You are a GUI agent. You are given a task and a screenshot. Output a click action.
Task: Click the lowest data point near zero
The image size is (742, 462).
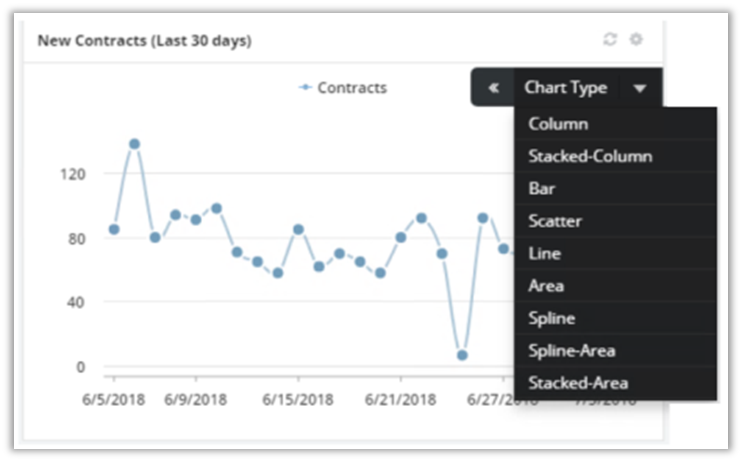coord(462,355)
